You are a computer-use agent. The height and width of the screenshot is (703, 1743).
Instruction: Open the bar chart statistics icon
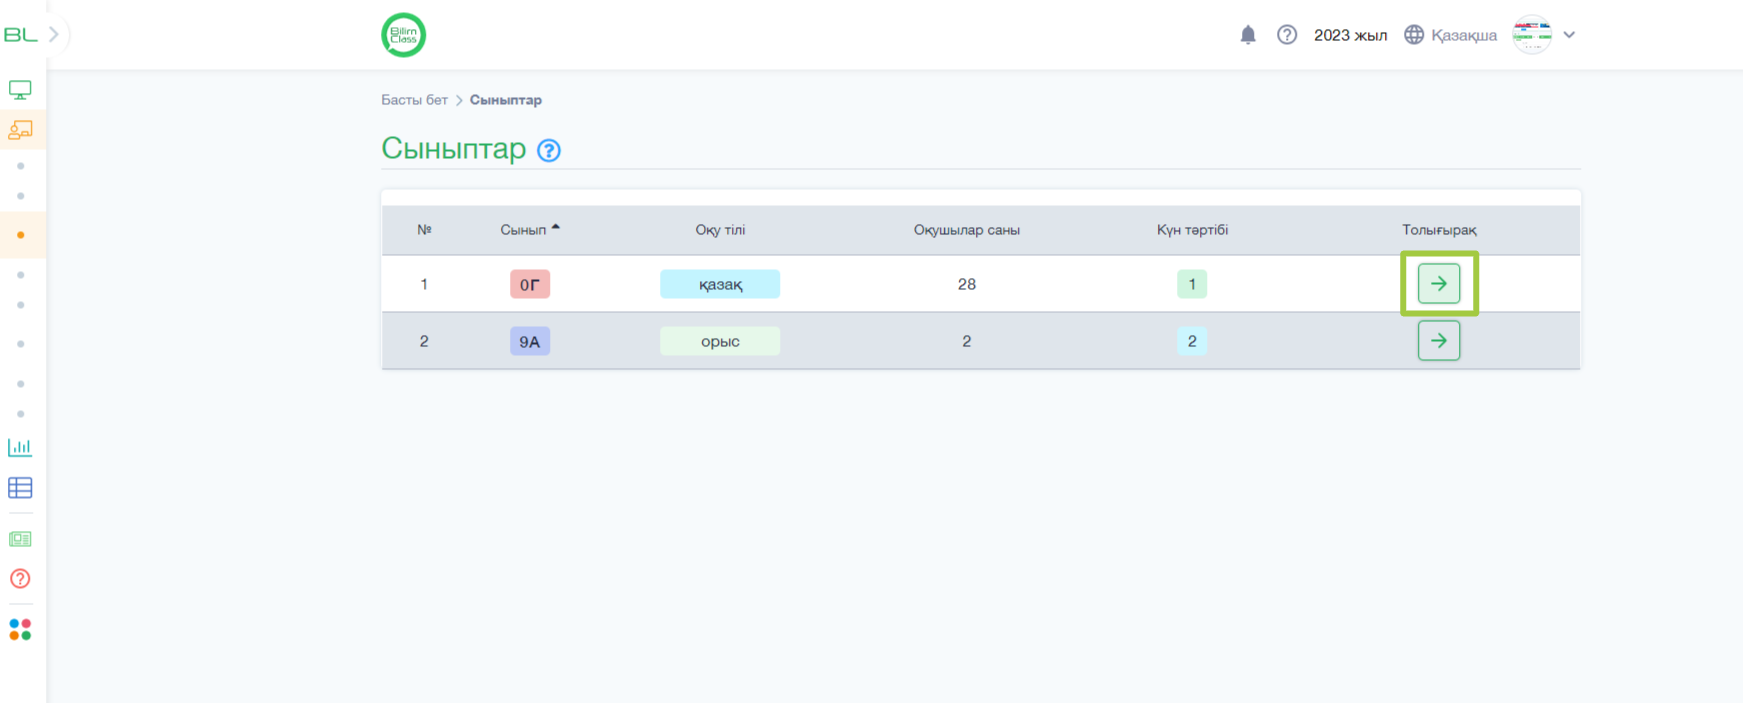(x=20, y=447)
